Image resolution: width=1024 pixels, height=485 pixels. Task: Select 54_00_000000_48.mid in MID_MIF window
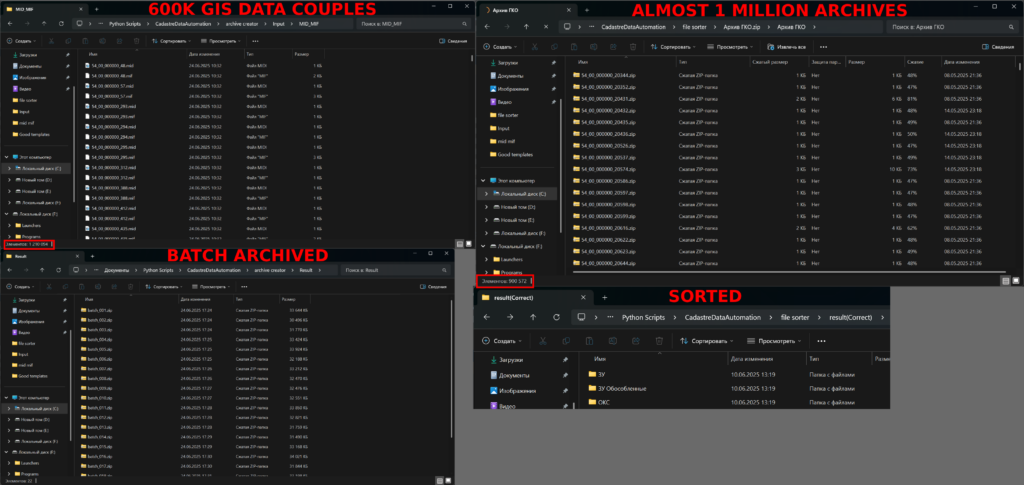(x=108, y=66)
